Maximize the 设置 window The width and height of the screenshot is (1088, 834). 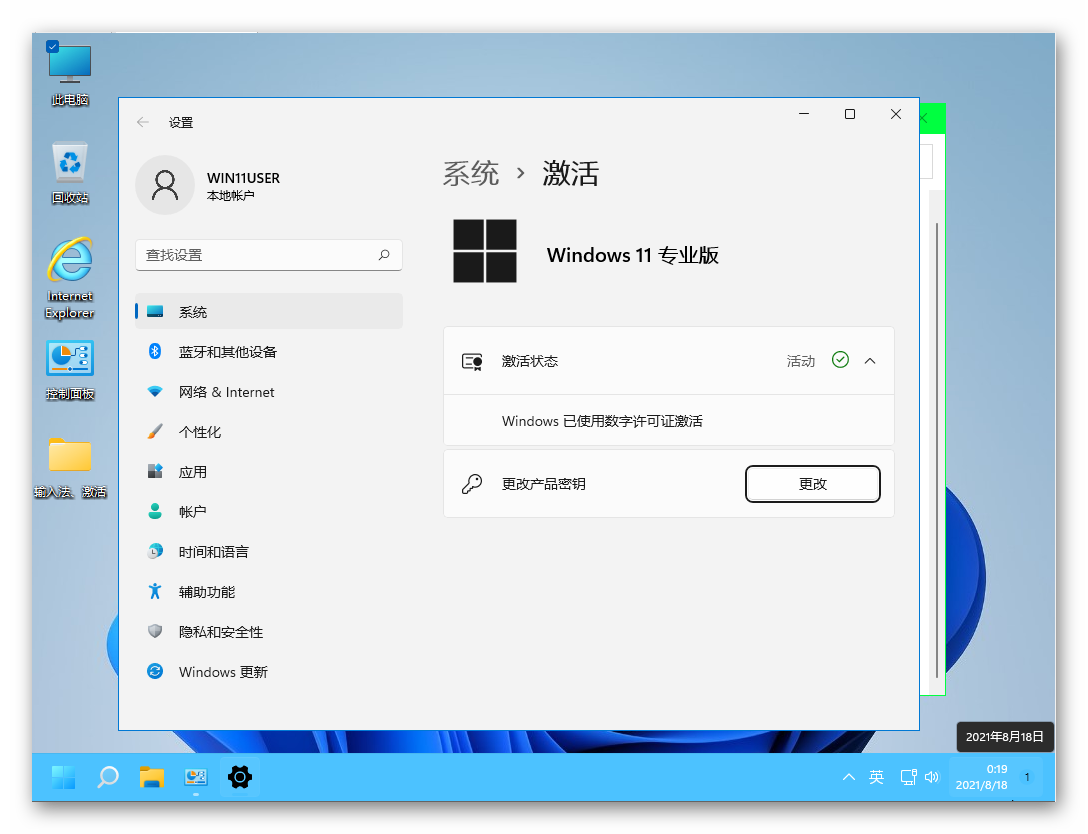pos(849,114)
